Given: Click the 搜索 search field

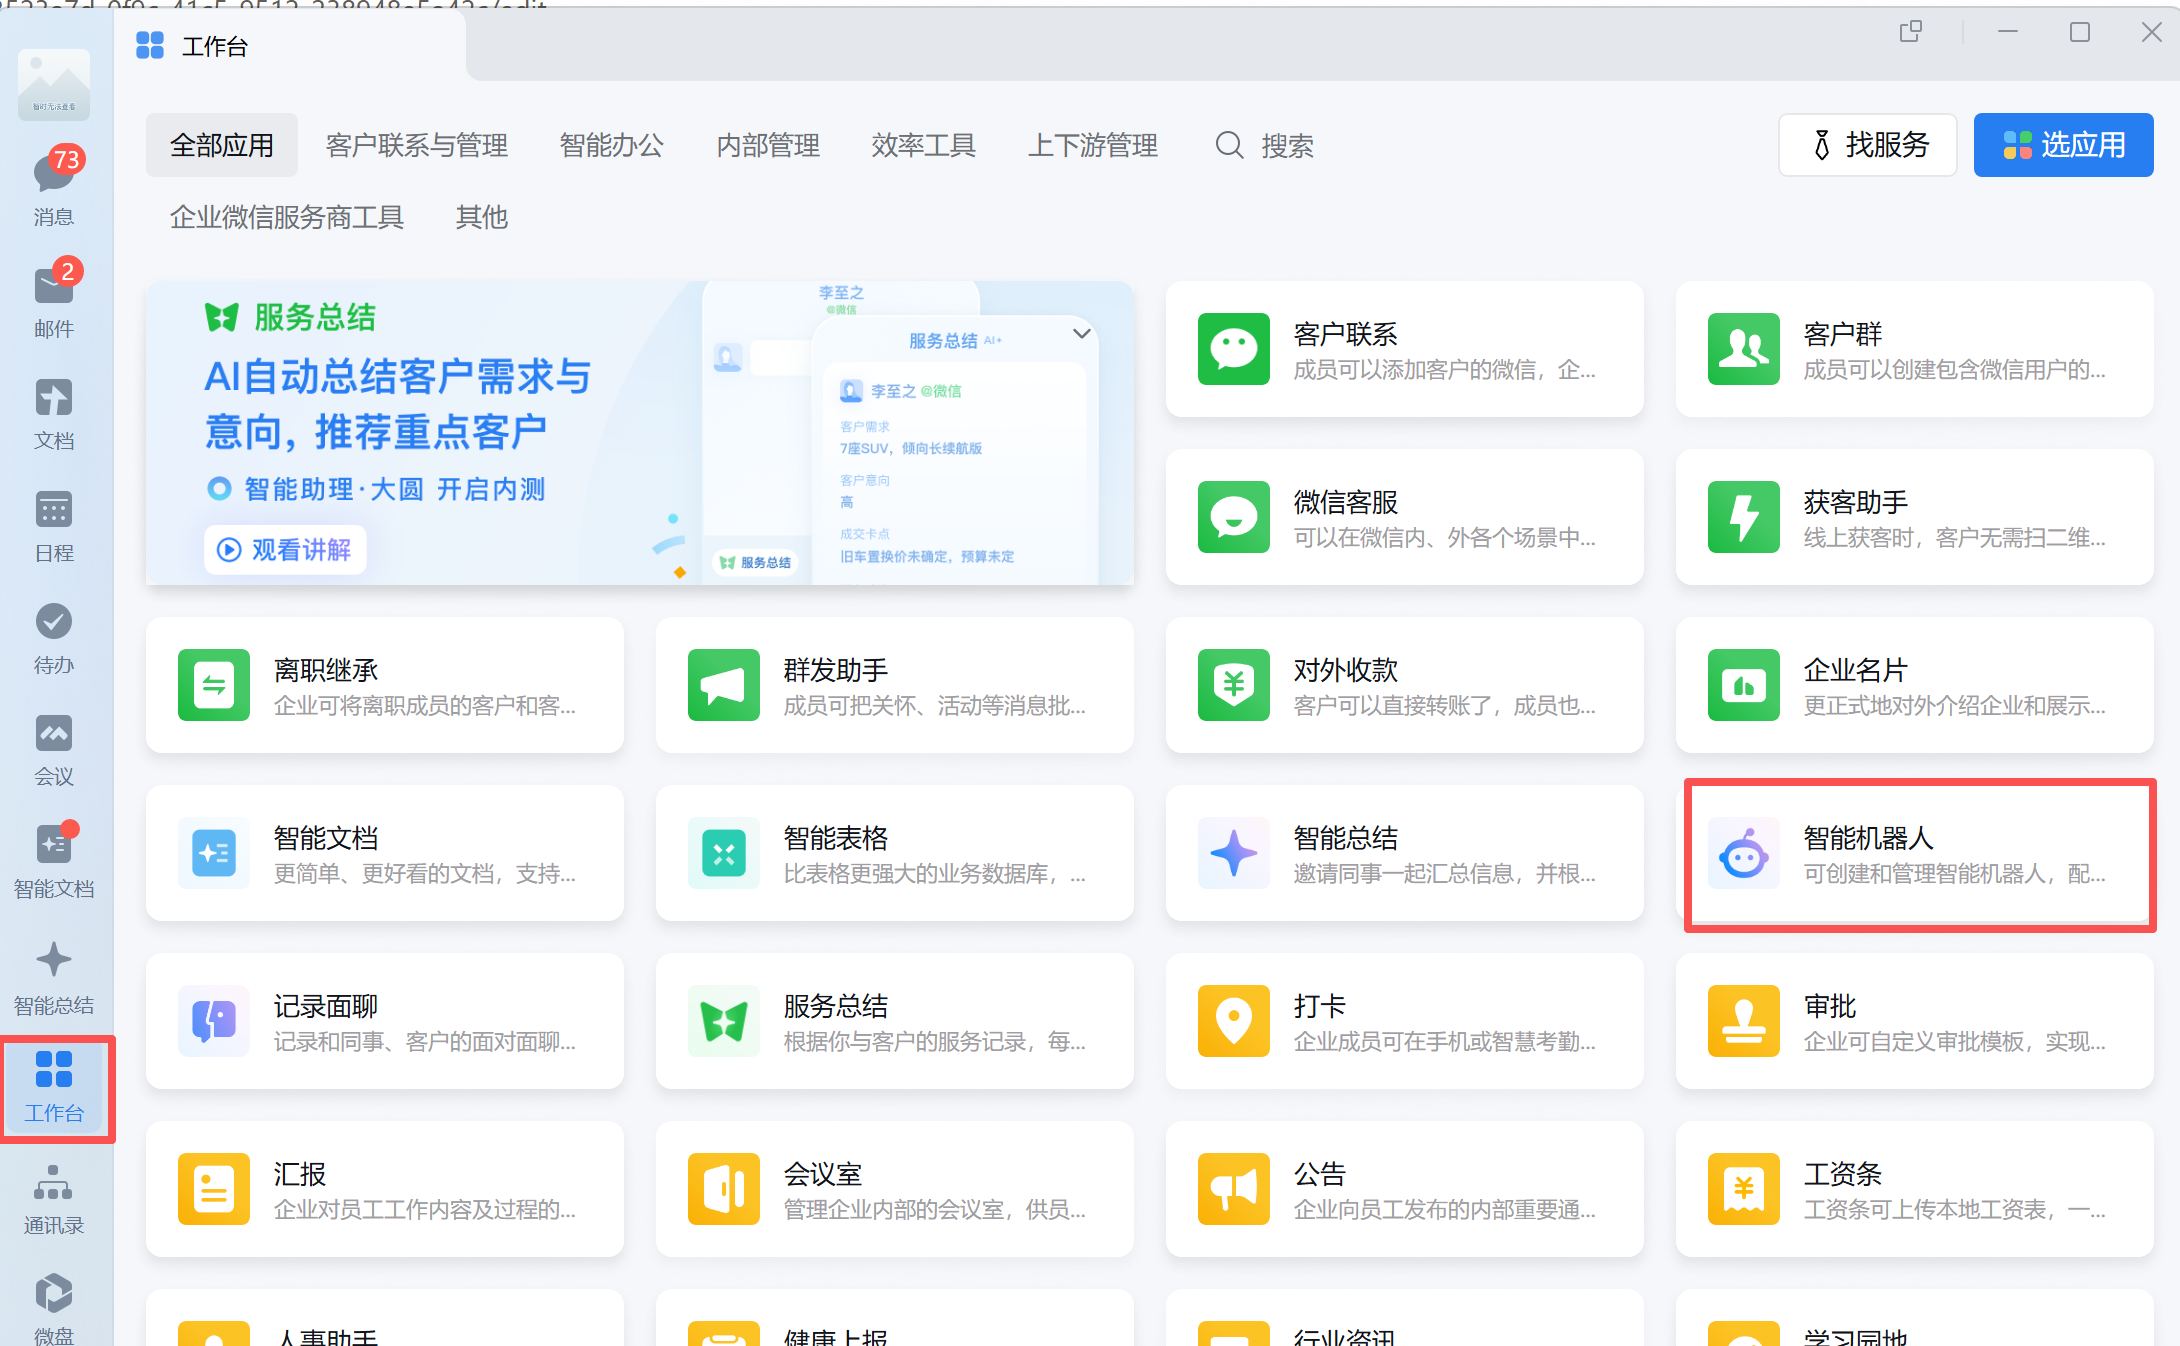Looking at the screenshot, I should pyautogui.click(x=1265, y=145).
